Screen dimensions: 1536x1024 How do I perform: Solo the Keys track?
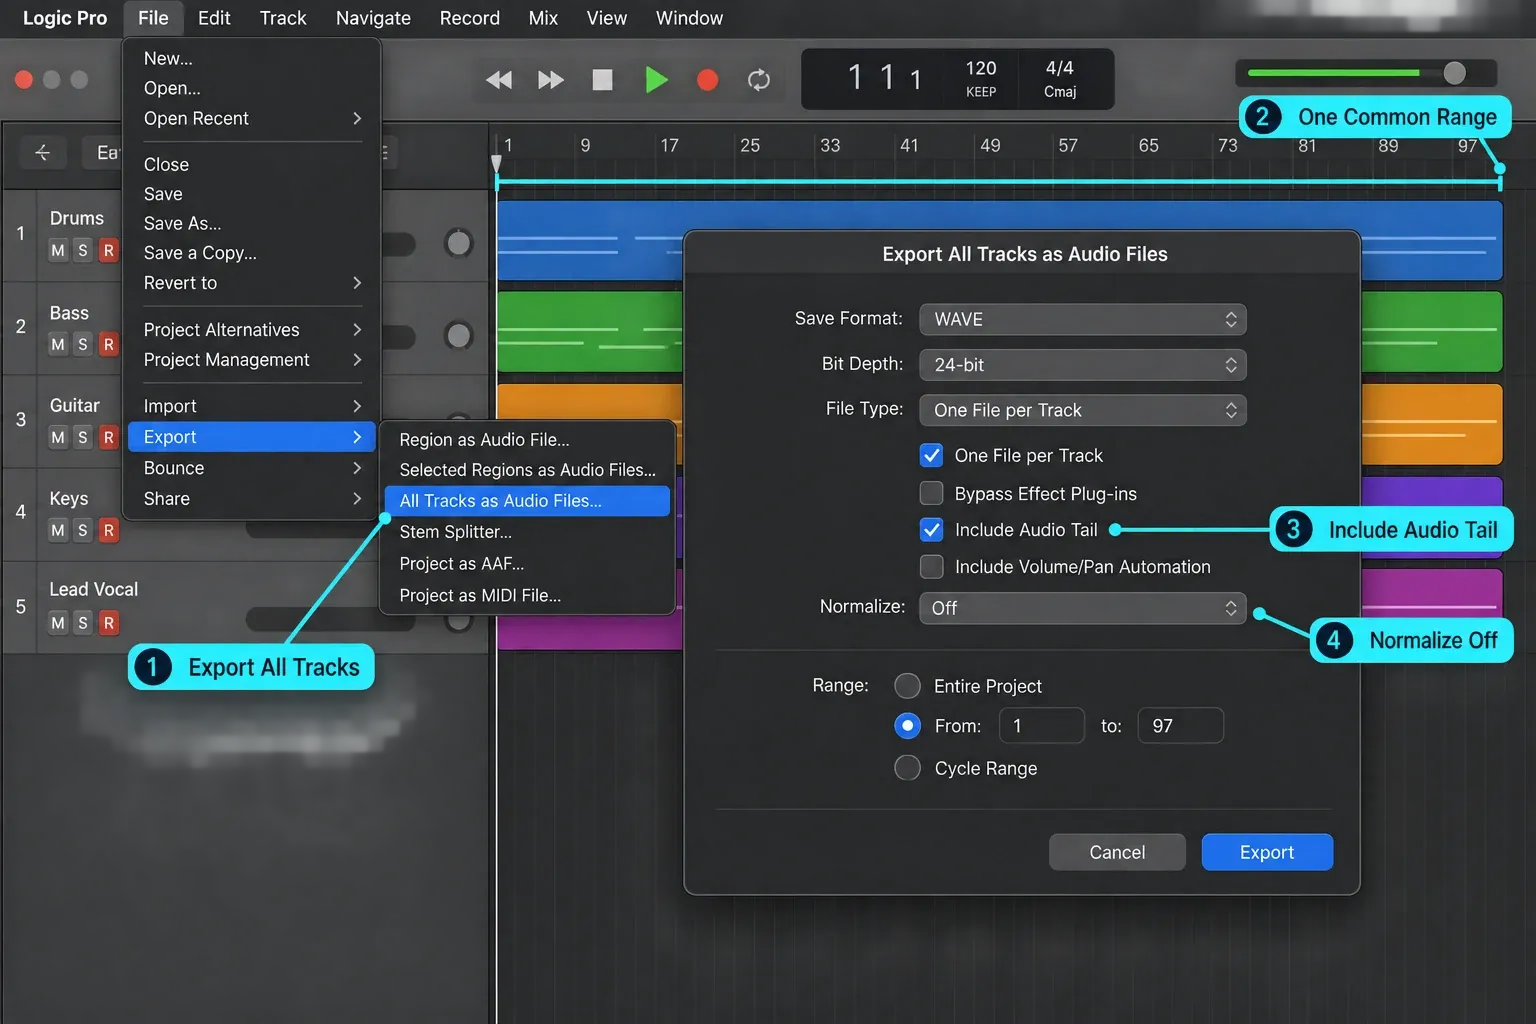(83, 530)
